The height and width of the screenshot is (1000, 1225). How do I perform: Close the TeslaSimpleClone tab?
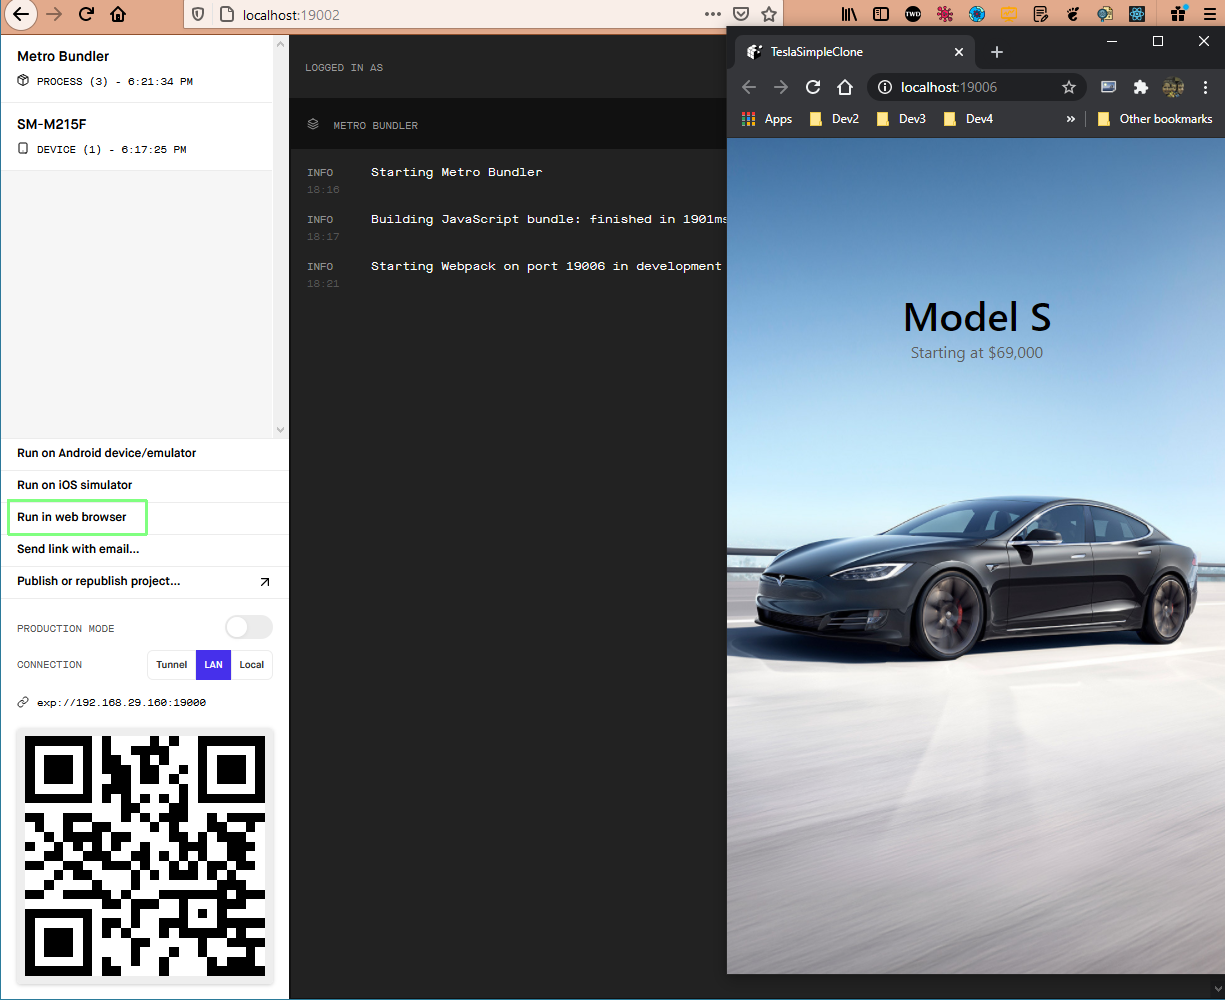pyautogui.click(x=959, y=52)
